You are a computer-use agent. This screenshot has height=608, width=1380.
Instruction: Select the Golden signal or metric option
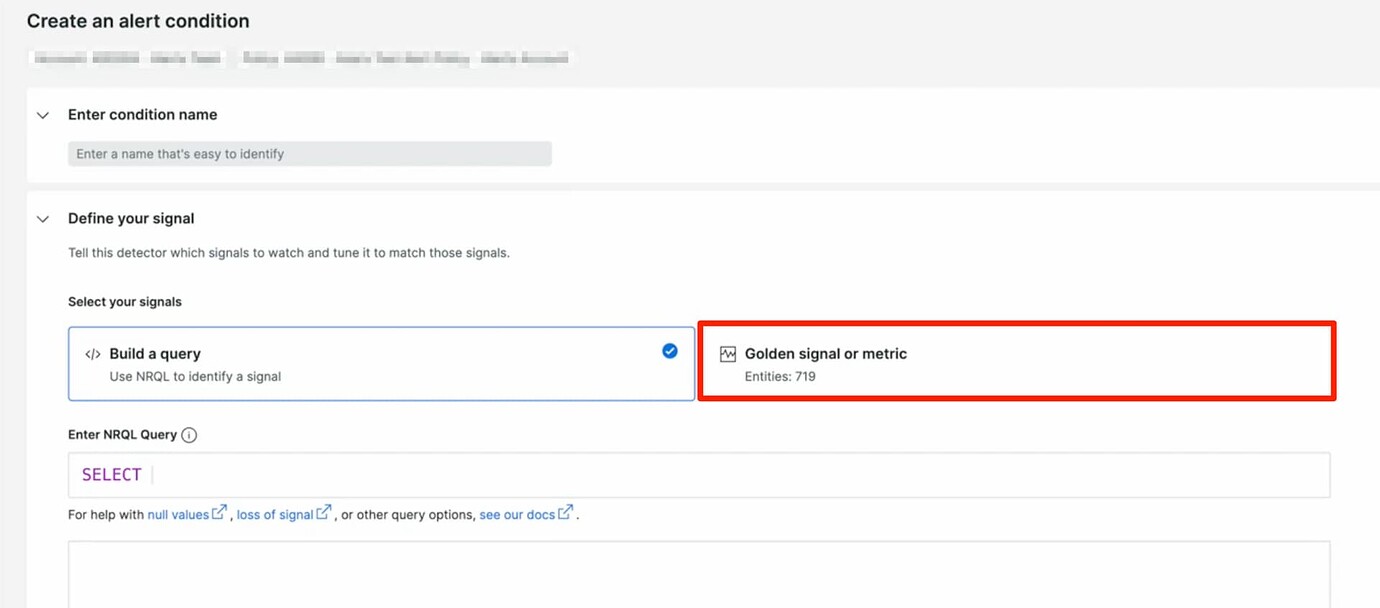coord(1015,362)
